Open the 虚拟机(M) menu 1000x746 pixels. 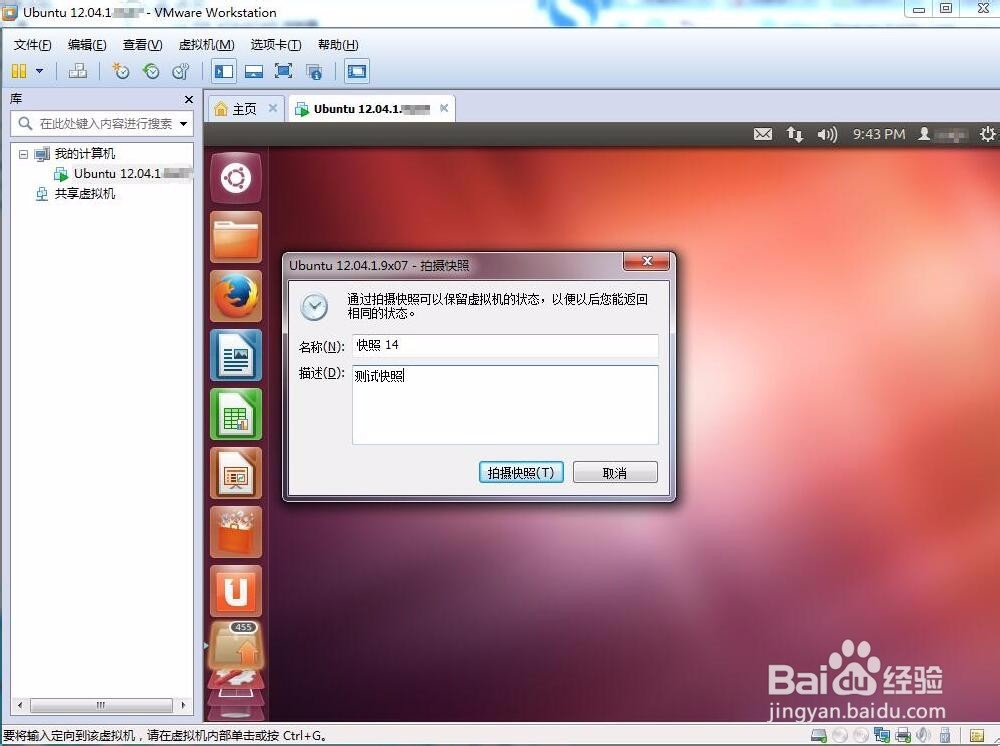point(205,44)
